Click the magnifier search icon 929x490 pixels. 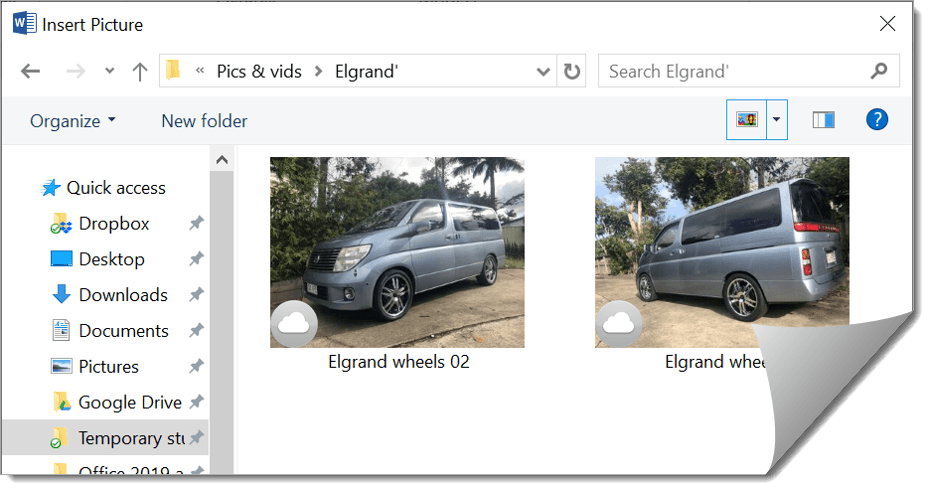(x=879, y=71)
